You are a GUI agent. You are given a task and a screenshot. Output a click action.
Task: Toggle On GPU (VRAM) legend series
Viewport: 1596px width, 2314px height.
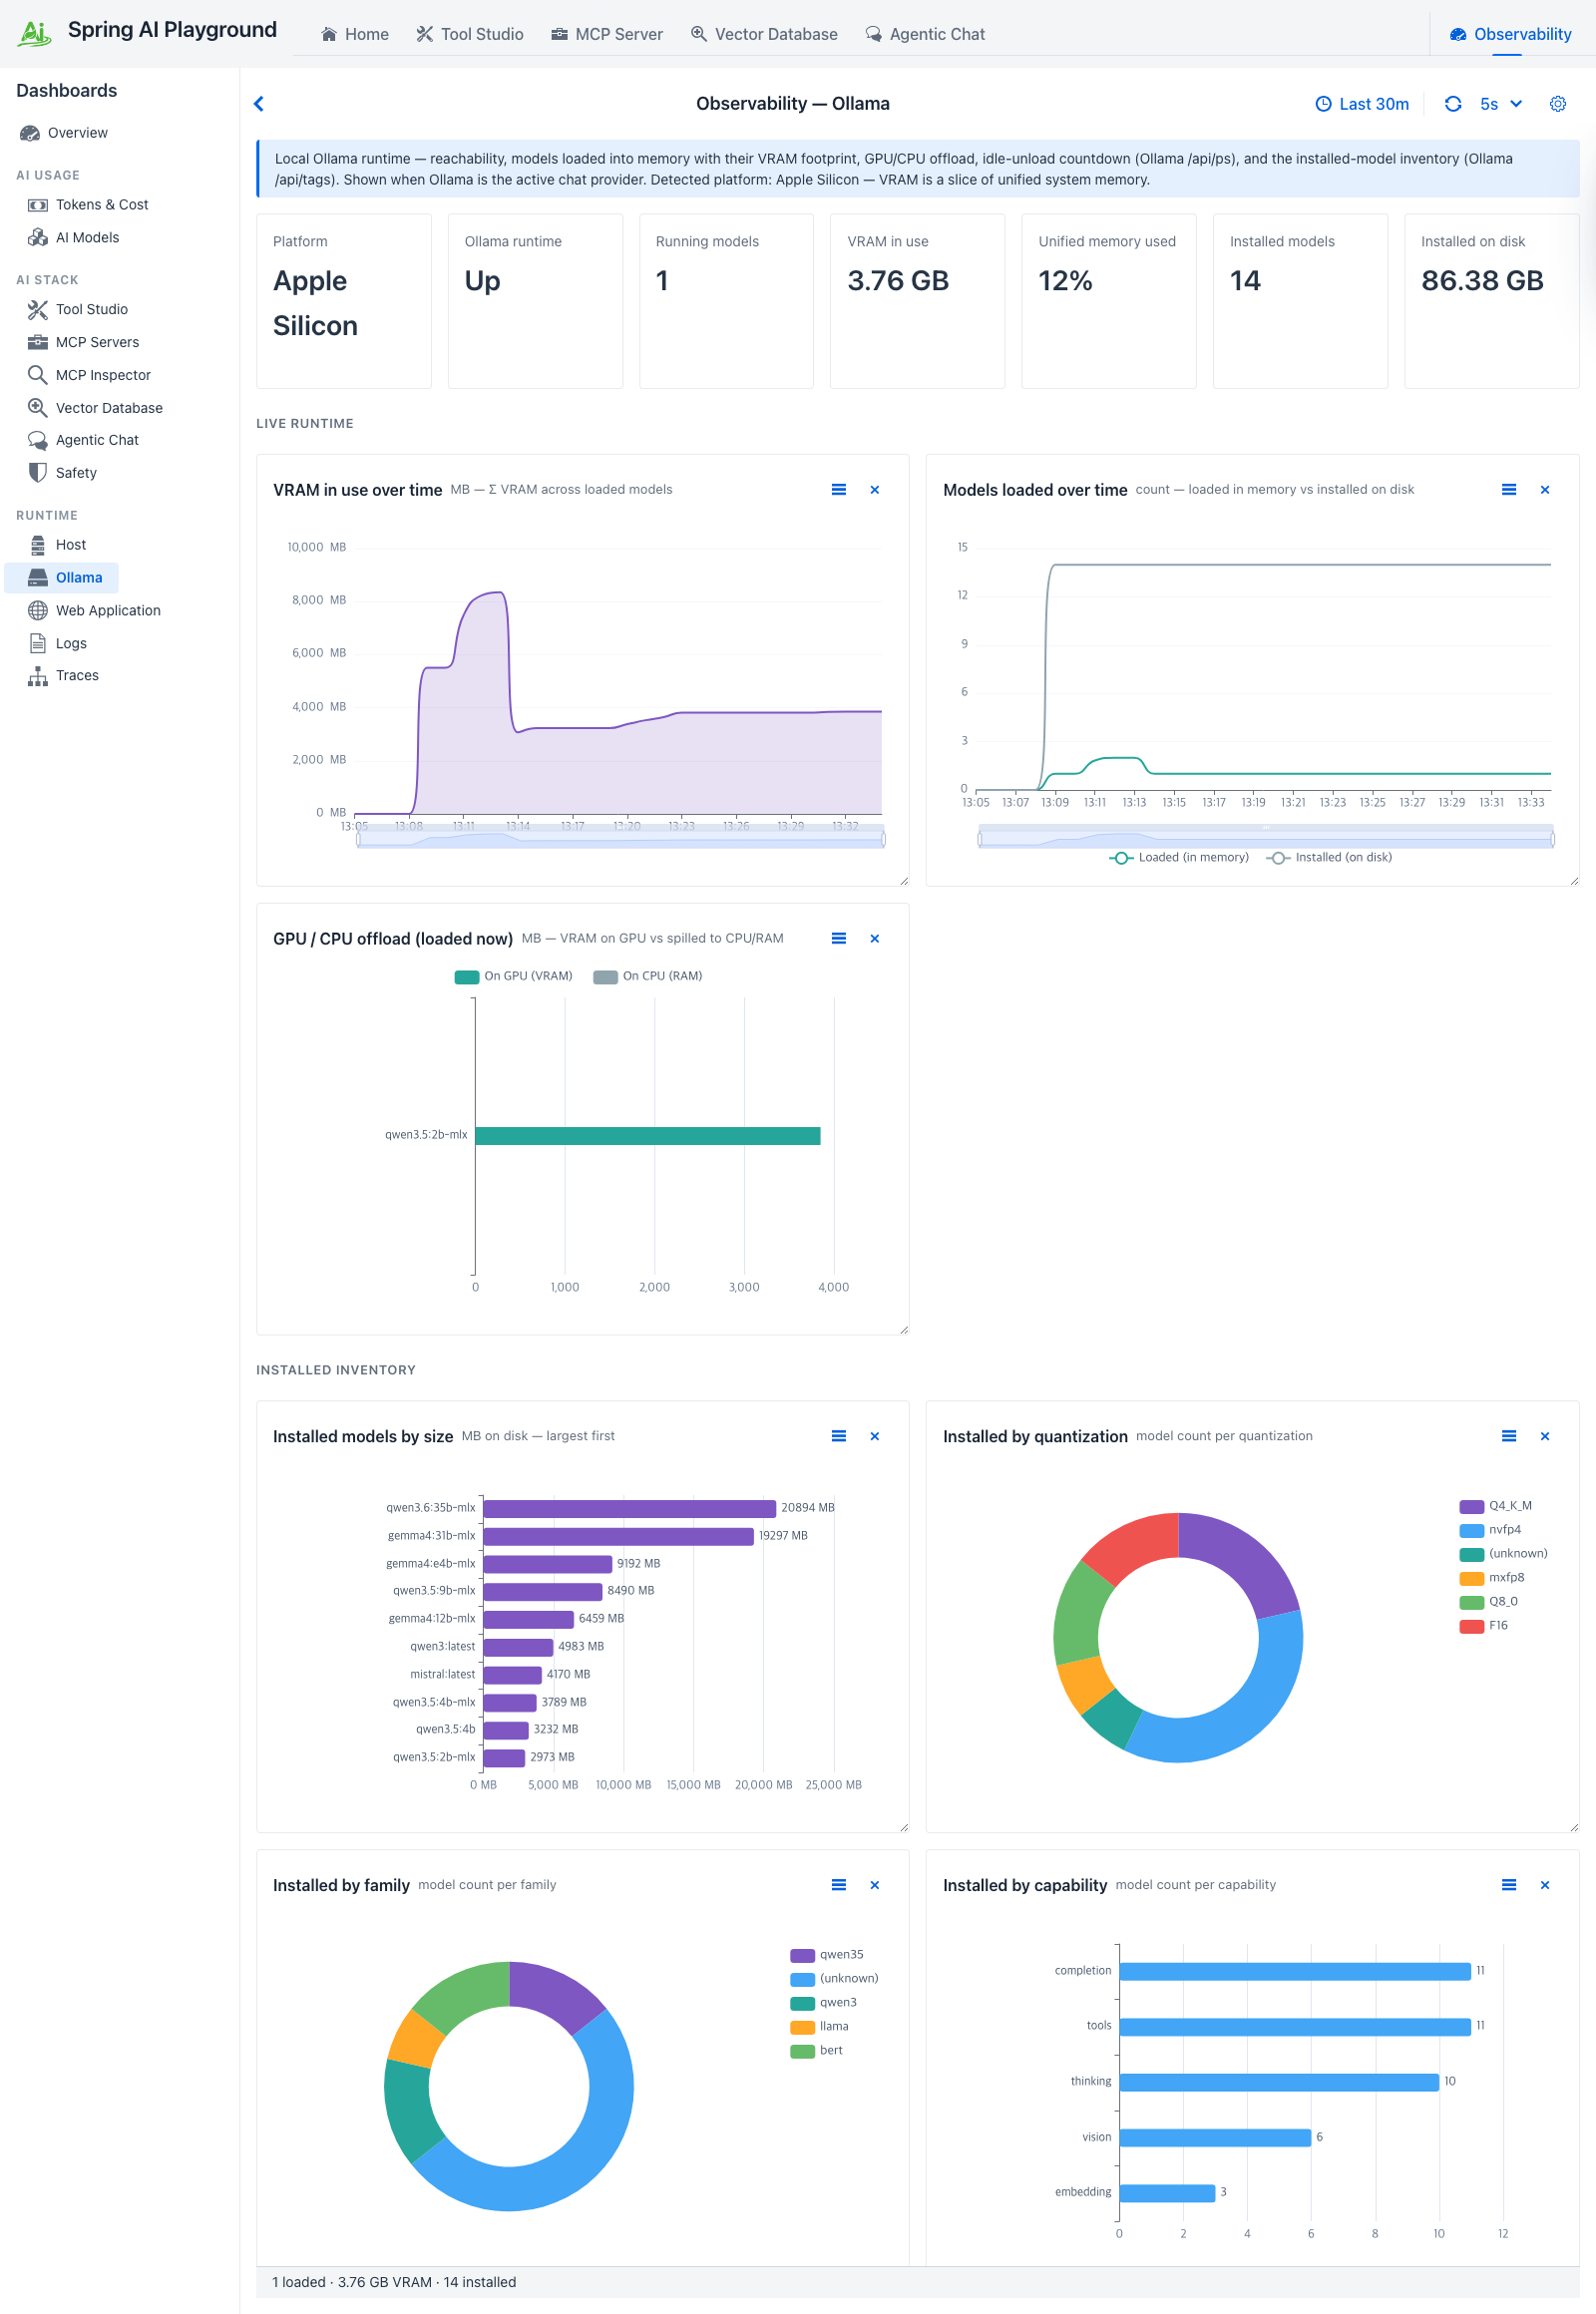(x=514, y=977)
